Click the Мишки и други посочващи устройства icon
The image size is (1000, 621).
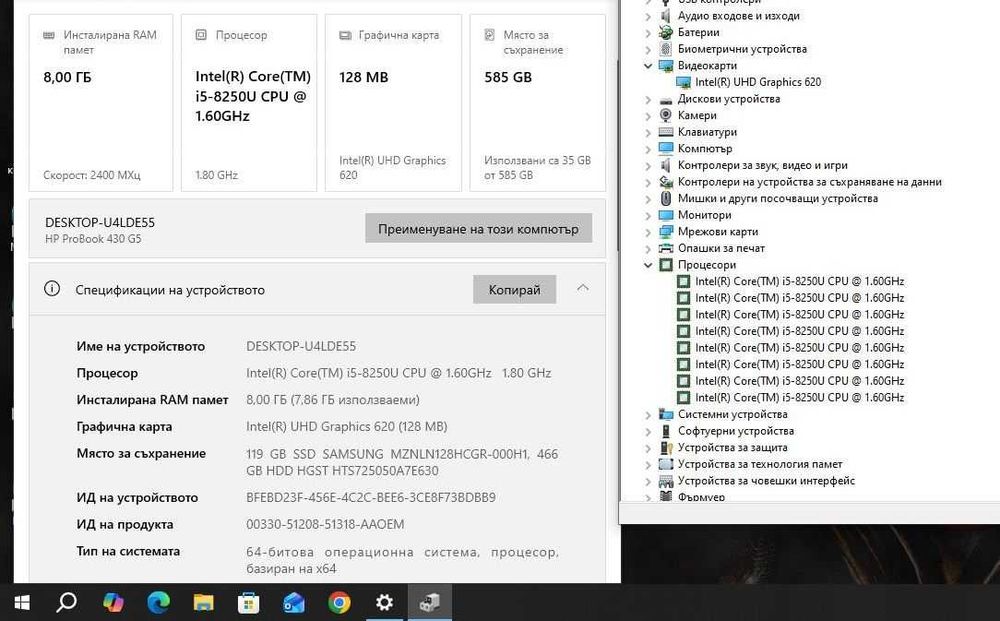666,198
